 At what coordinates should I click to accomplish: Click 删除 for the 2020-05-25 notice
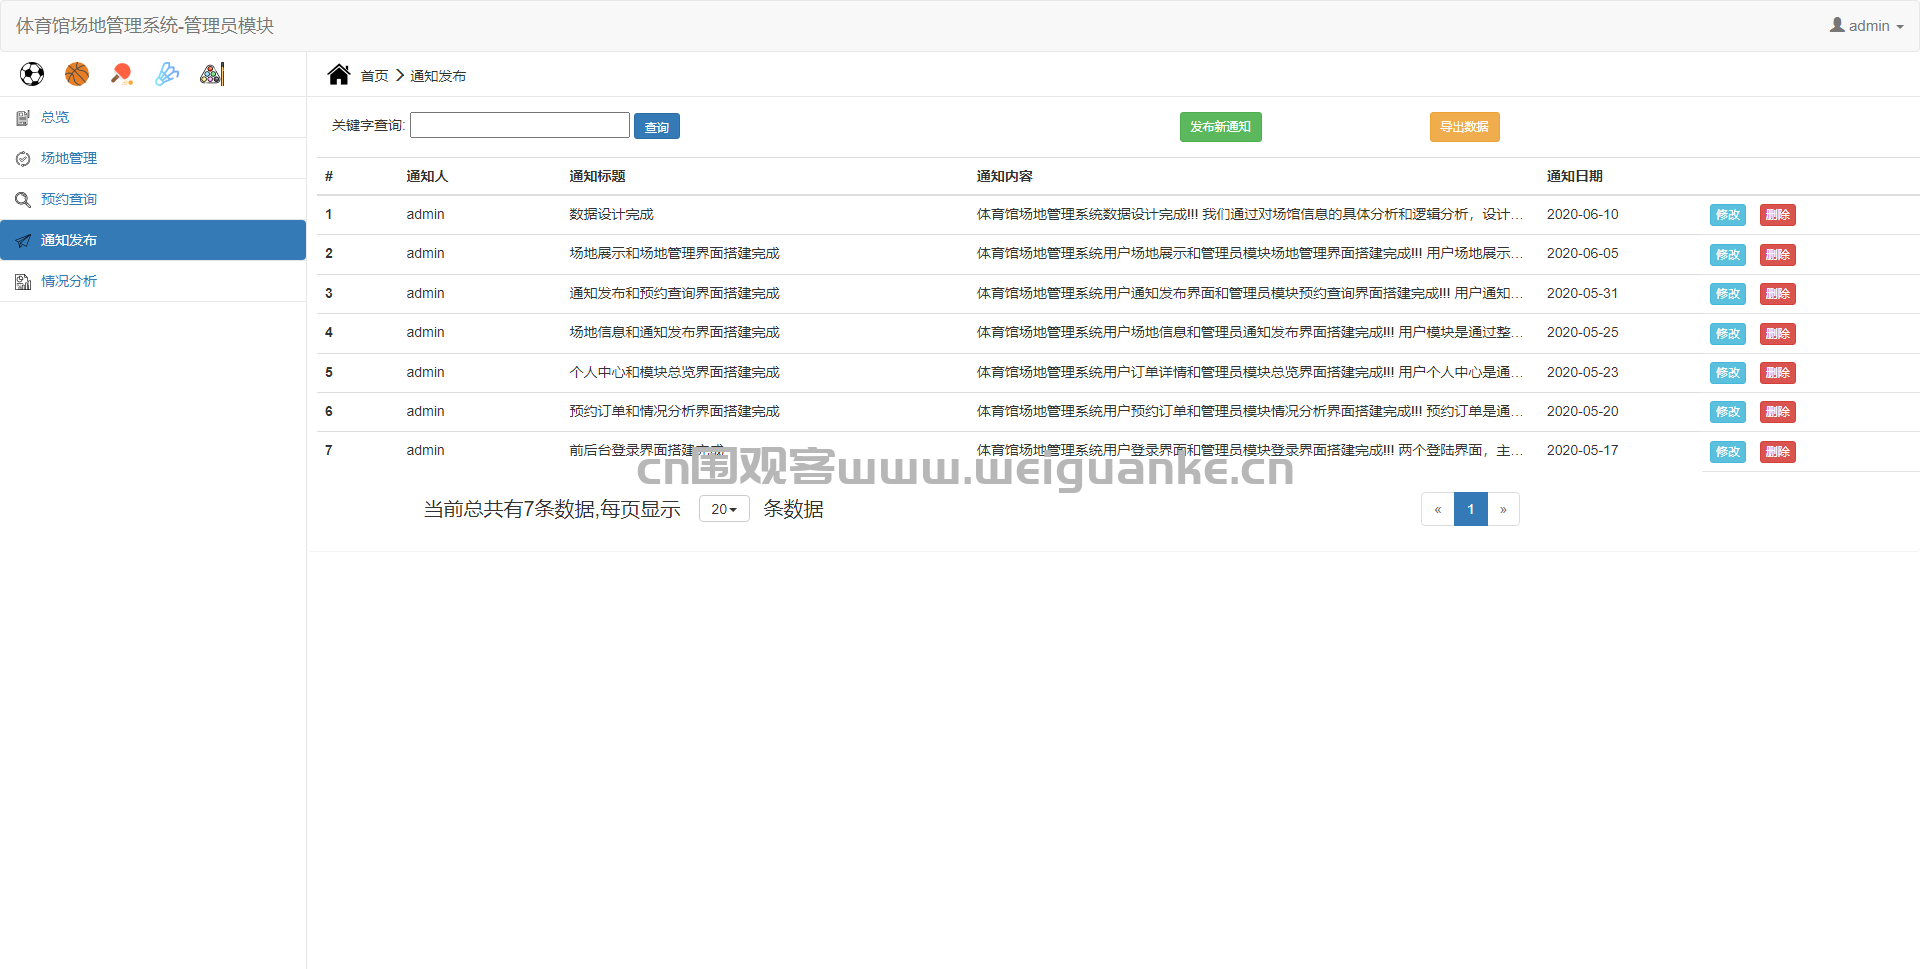1777,334
